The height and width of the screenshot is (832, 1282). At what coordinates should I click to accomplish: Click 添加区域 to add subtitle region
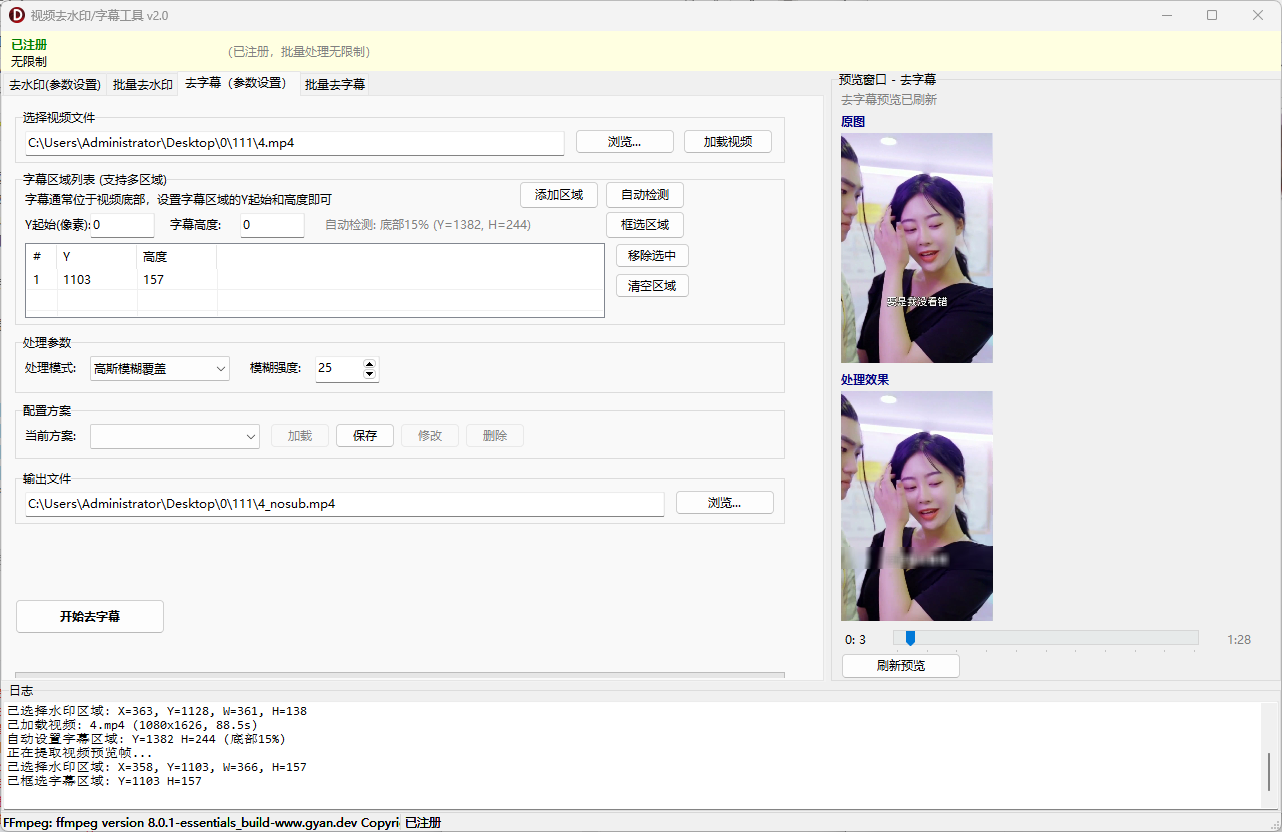(558, 195)
